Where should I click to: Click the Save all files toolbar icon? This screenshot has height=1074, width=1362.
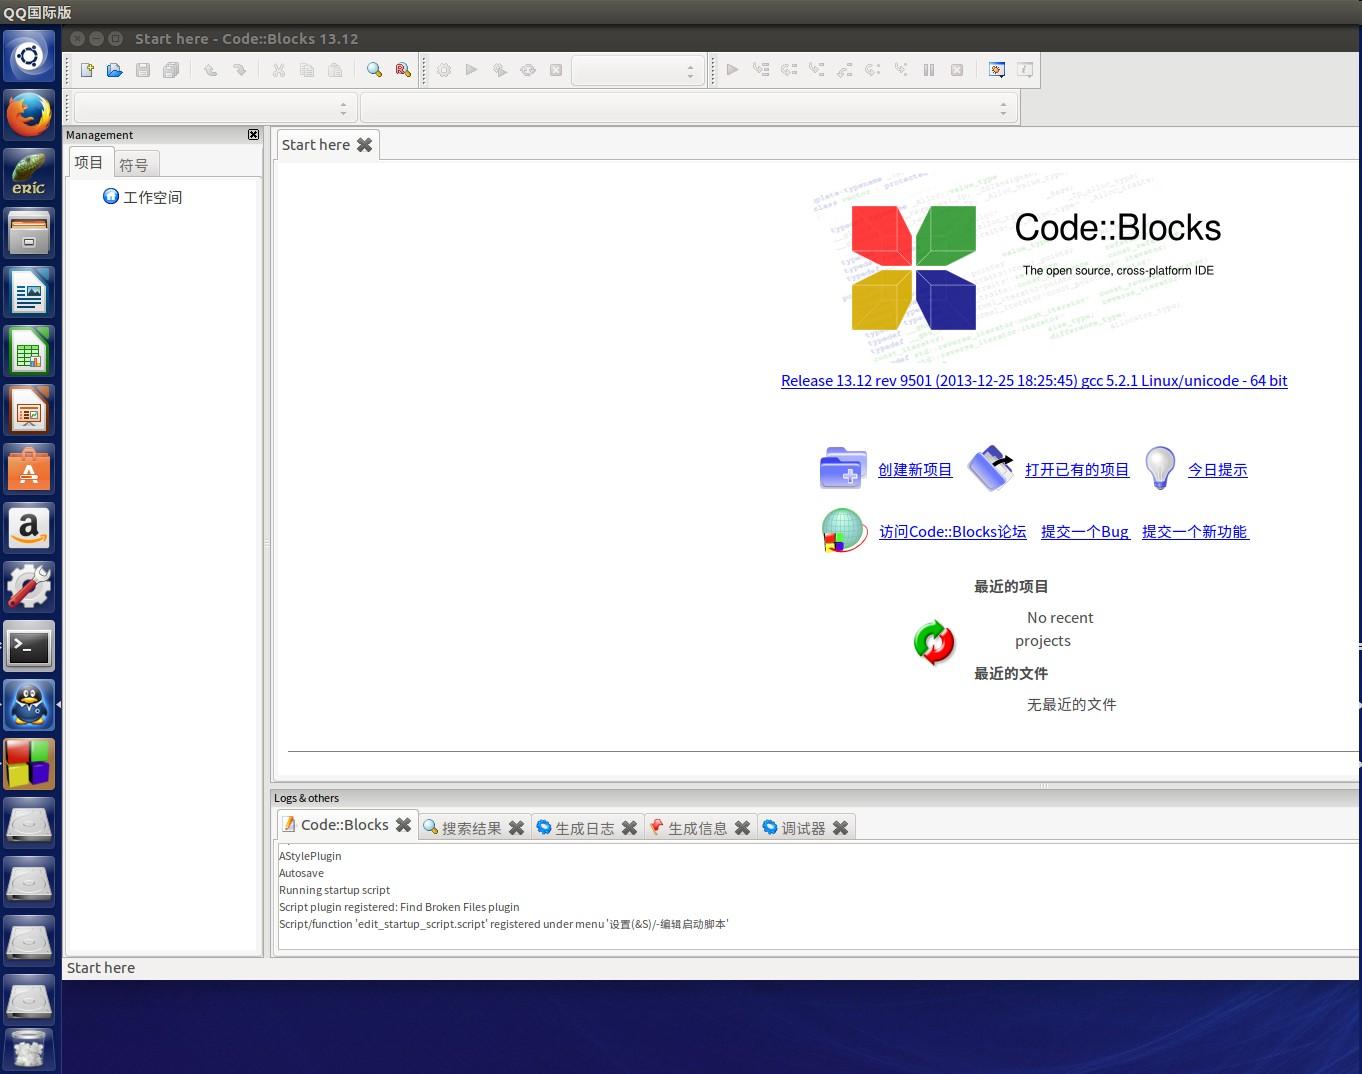170,70
